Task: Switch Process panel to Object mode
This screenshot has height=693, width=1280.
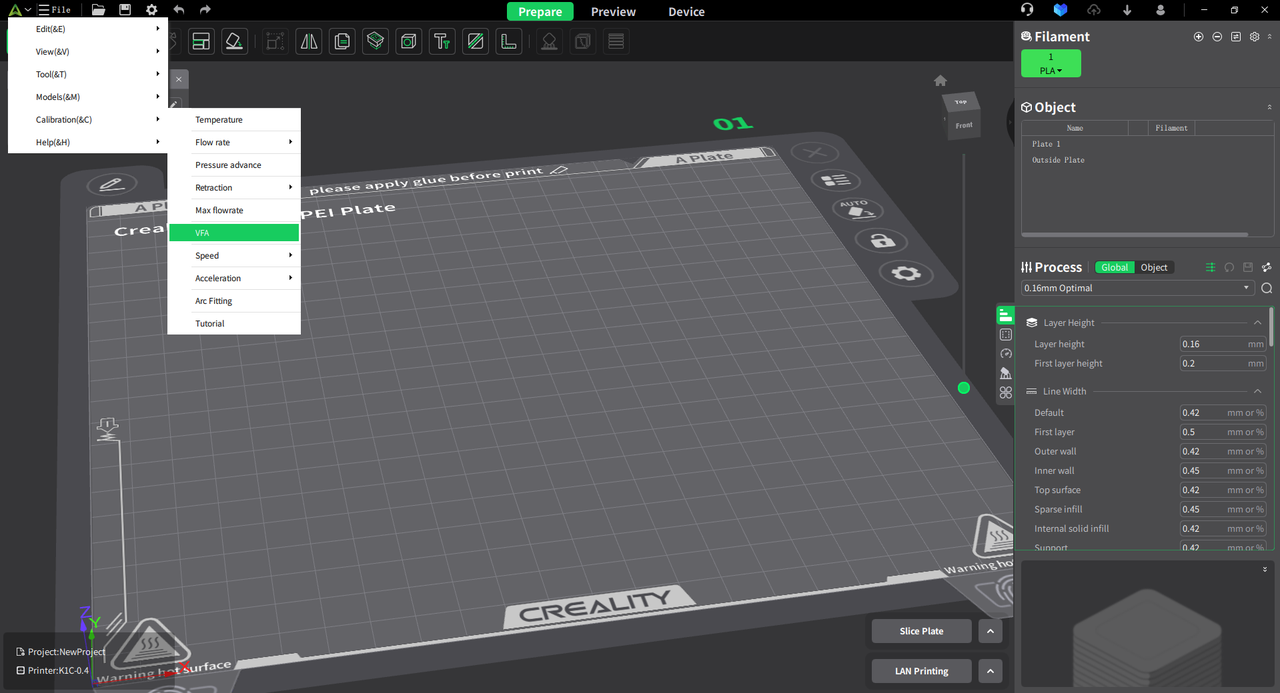Action: click(1153, 267)
